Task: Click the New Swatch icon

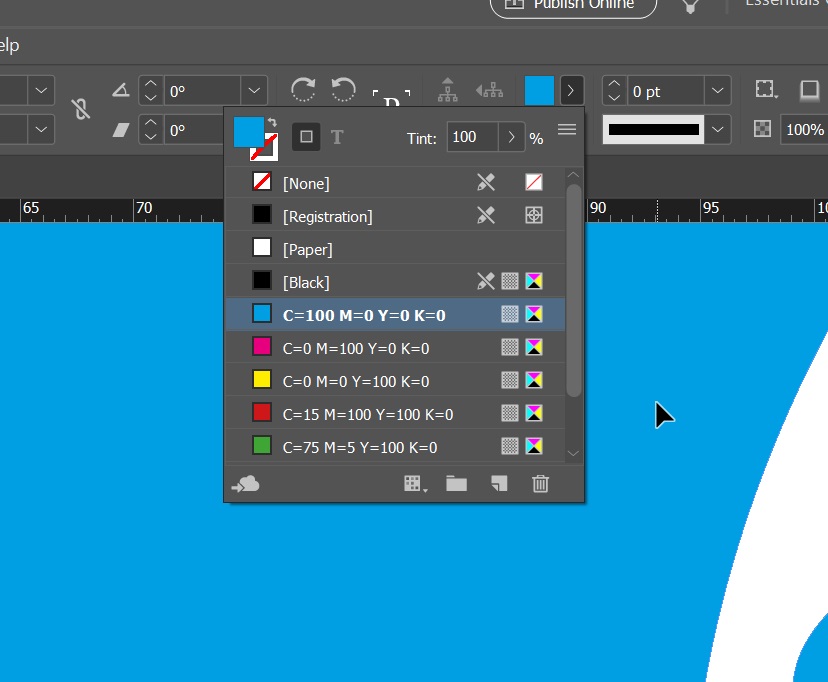Action: point(499,484)
